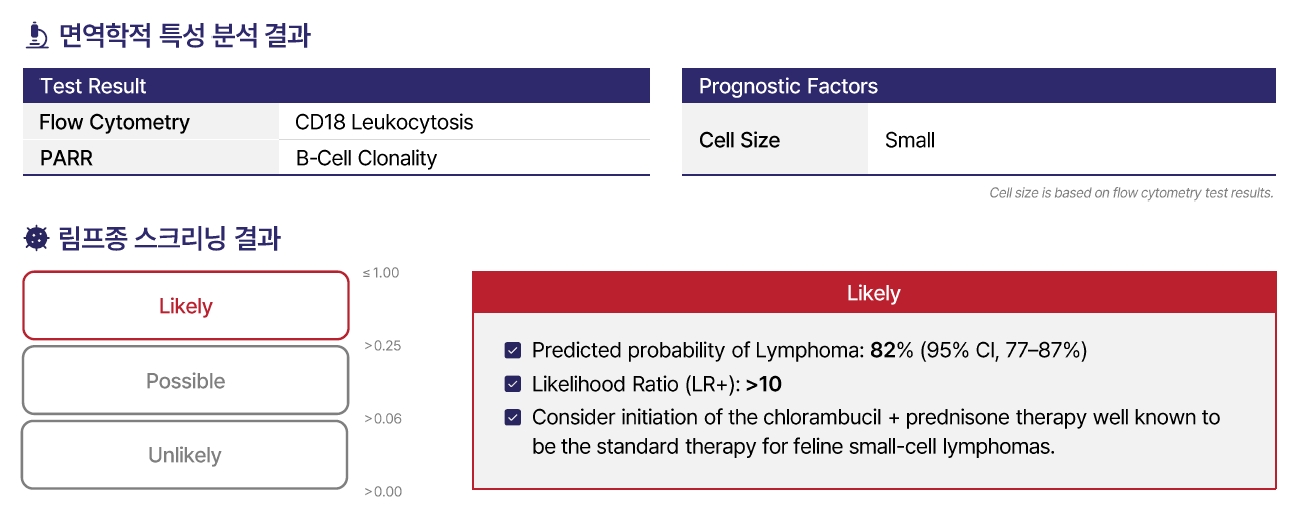
Task: Click the Cell Size label cell
Action: (x=739, y=140)
